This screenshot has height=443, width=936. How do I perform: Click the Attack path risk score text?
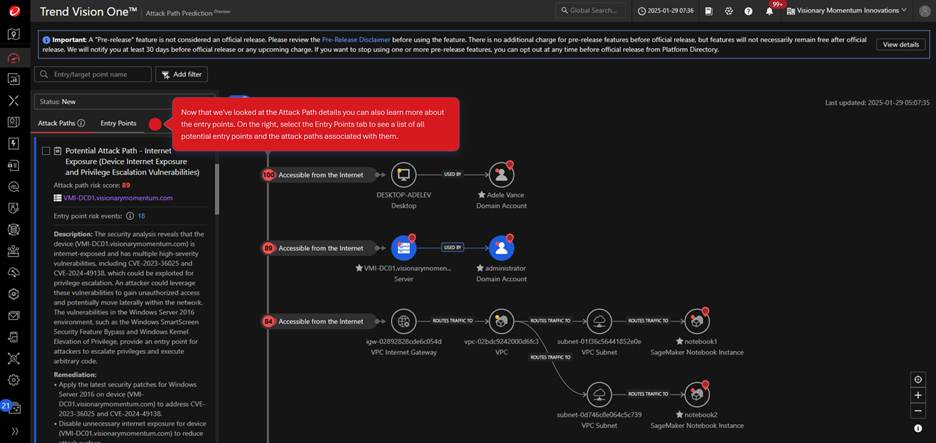[92, 185]
